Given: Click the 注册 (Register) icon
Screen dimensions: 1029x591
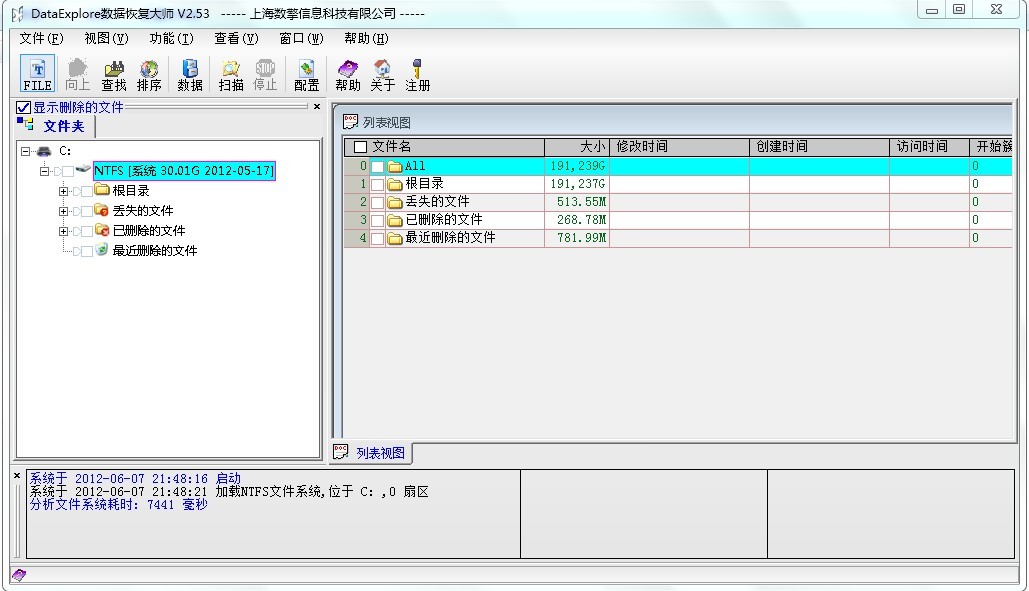Looking at the screenshot, I should [x=417, y=72].
